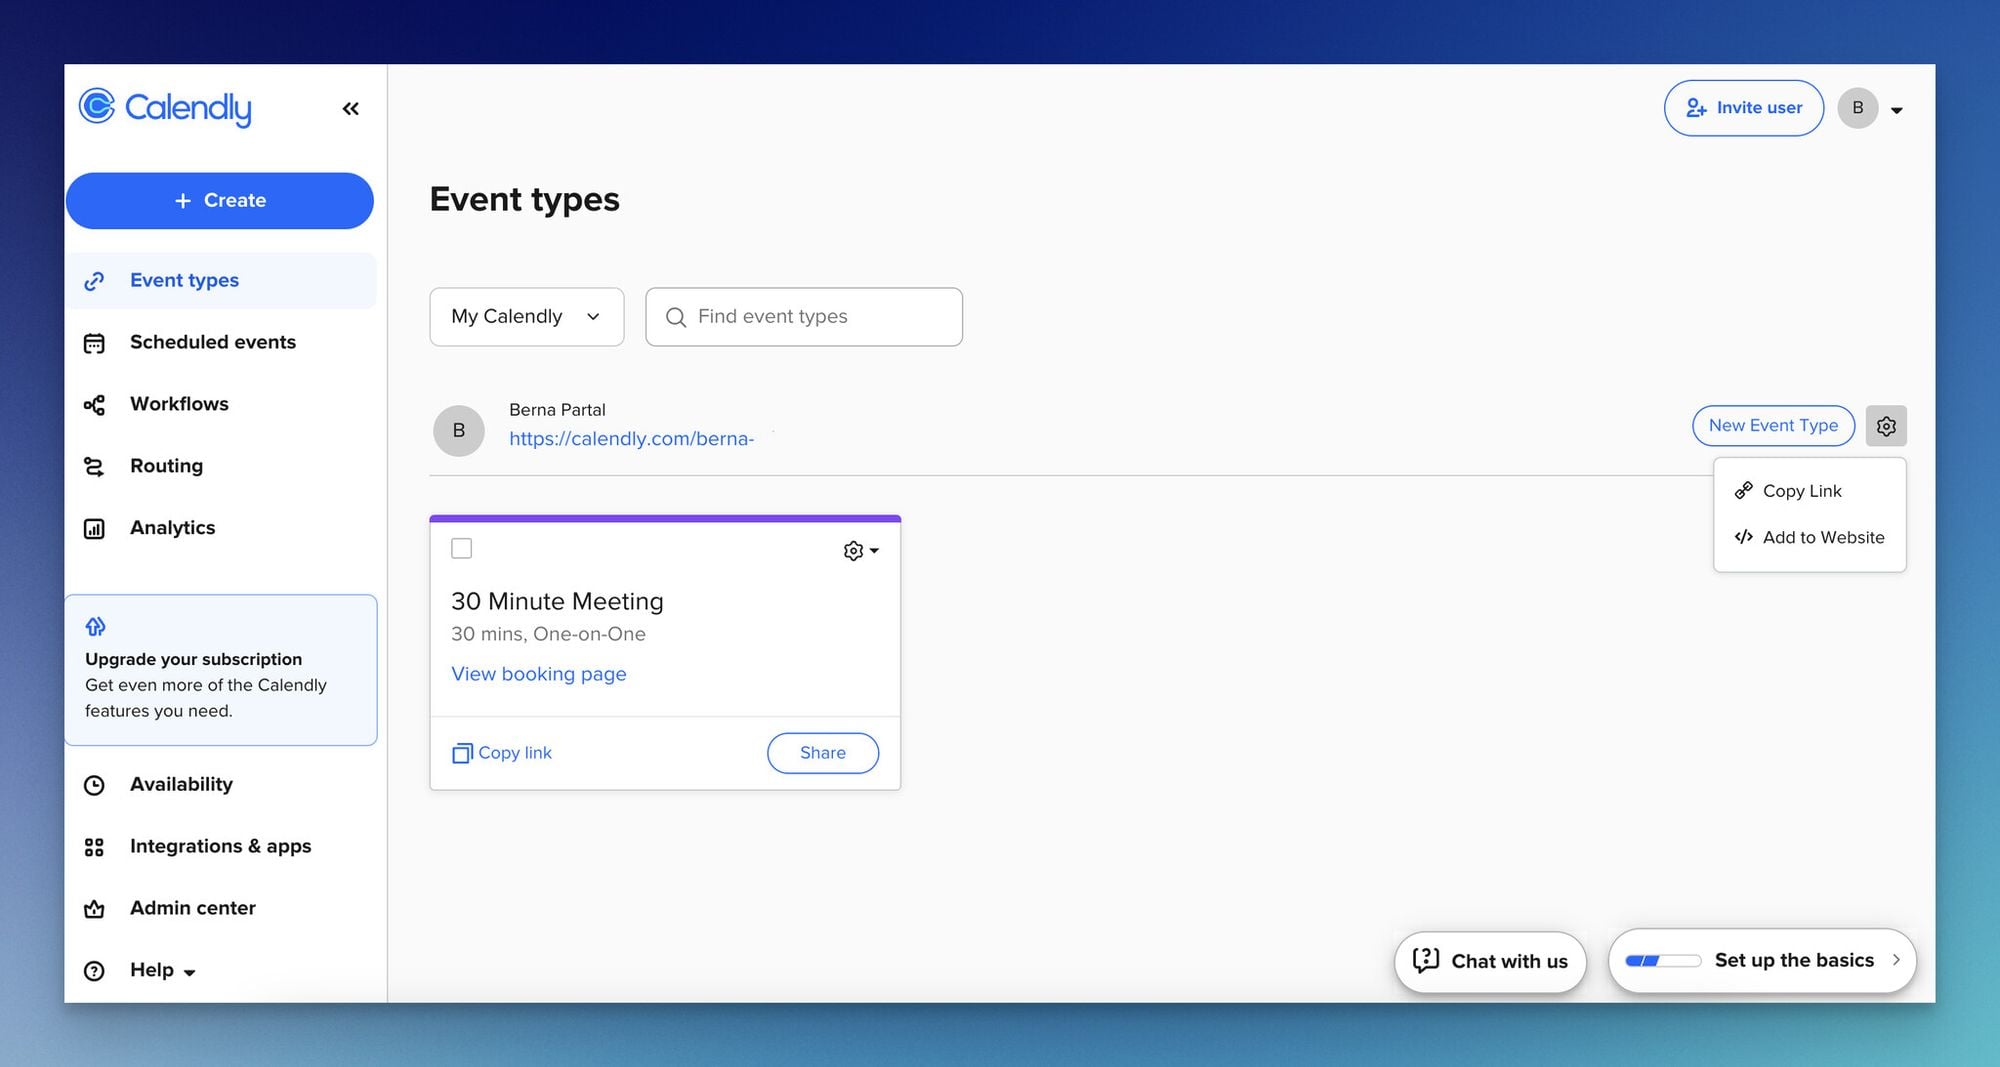Click the Analytics chart icon
Screen dimensions: 2000x1067
click(94, 529)
